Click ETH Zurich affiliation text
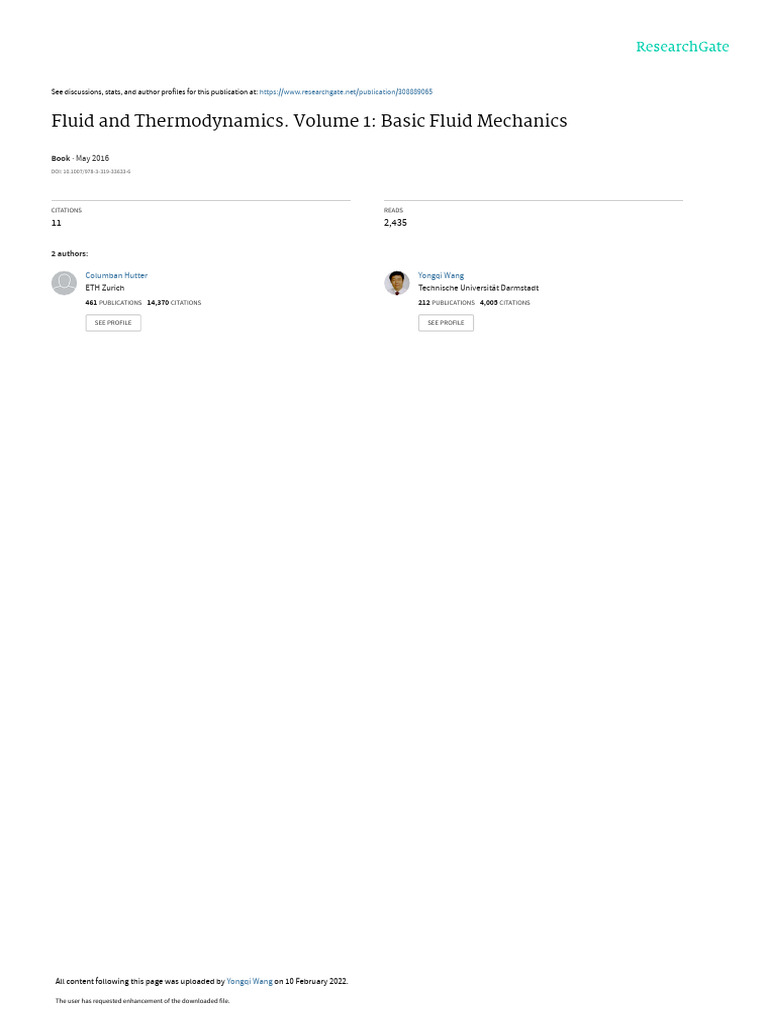 click(x=104, y=288)
